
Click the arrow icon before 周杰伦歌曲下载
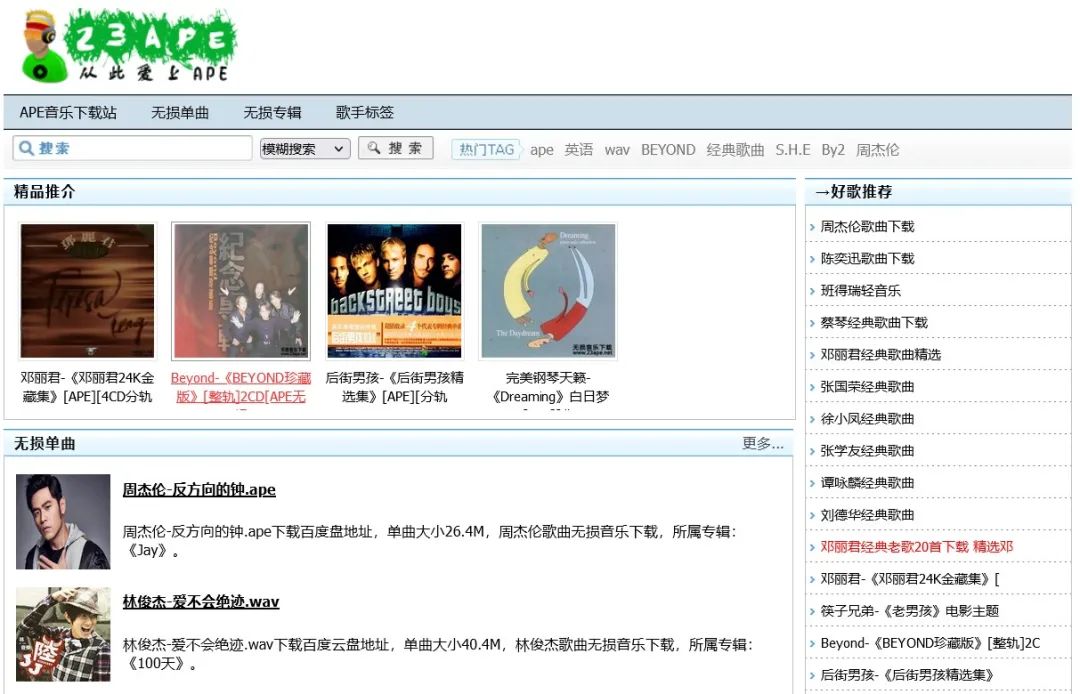[x=812, y=225]
